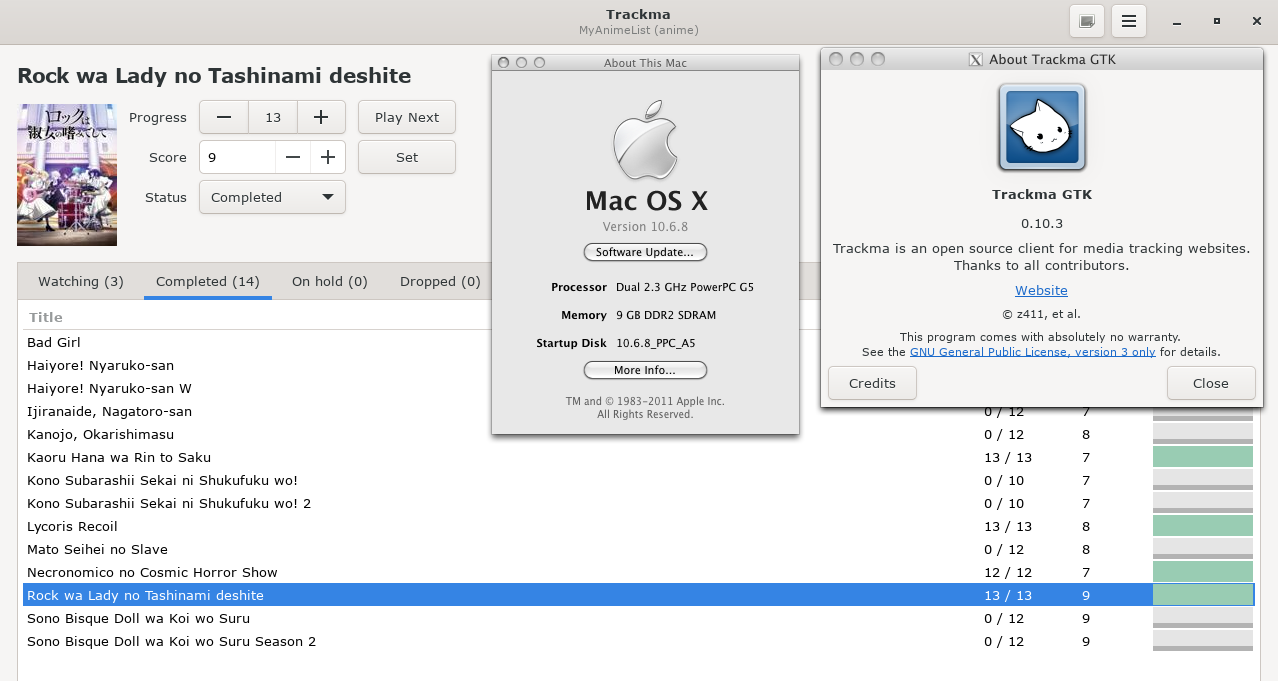Select Necronomico no Cosmic Horror Show
Viewport: 1278px width, 681px height.
[x=638, y=572]
